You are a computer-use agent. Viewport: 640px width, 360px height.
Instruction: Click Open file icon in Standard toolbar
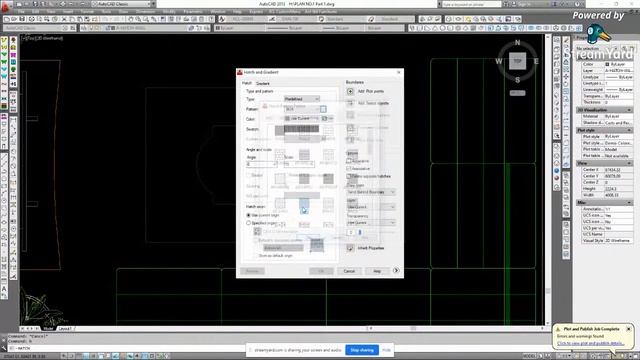[15, 19]
